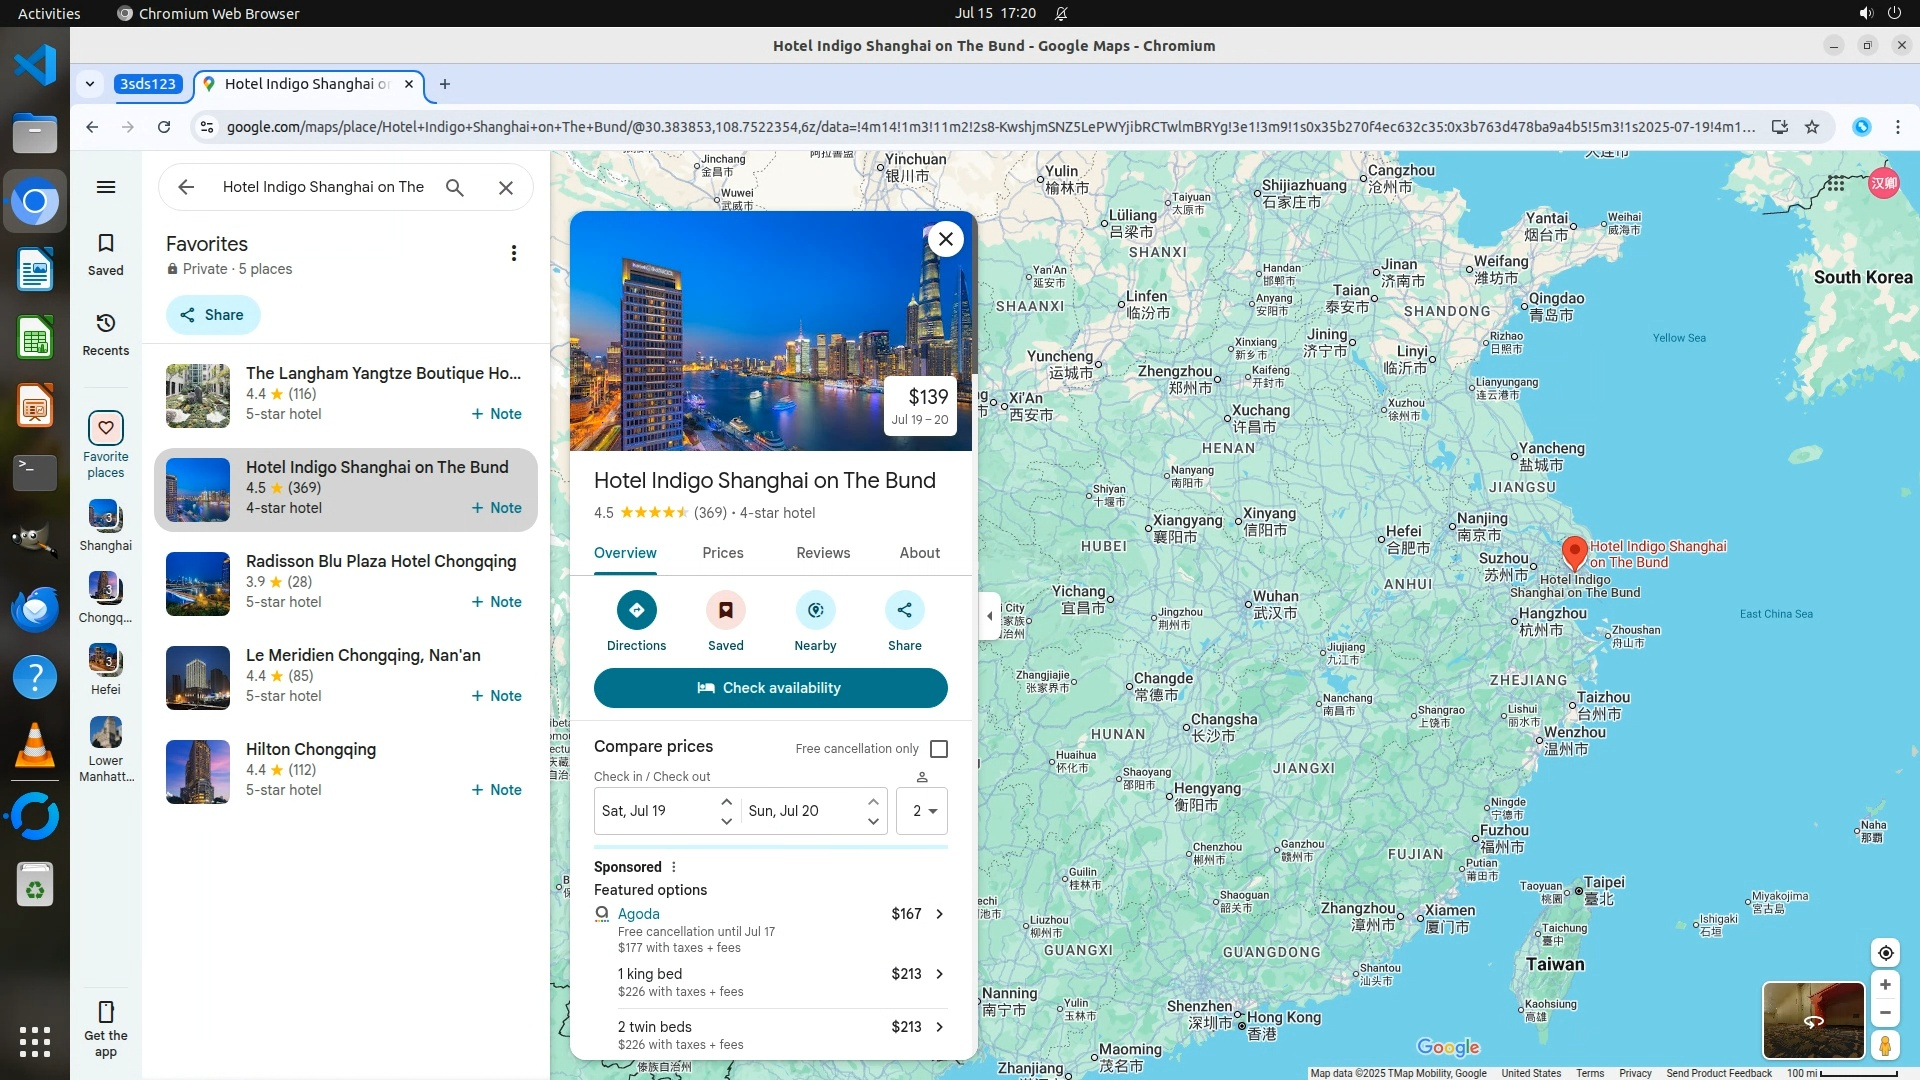Click the my location target icon
Screen dimensions: 1920x1080
1885,952
